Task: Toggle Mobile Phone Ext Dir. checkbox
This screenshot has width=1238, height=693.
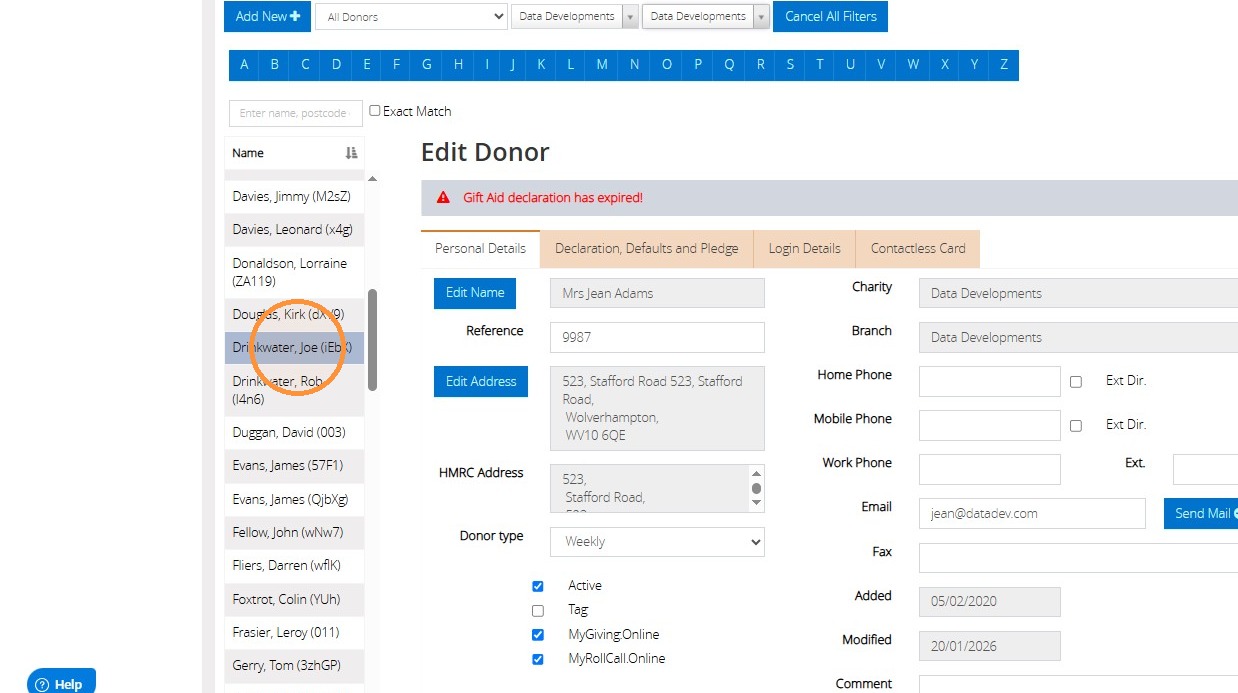Action: [x=1076, y=426]
